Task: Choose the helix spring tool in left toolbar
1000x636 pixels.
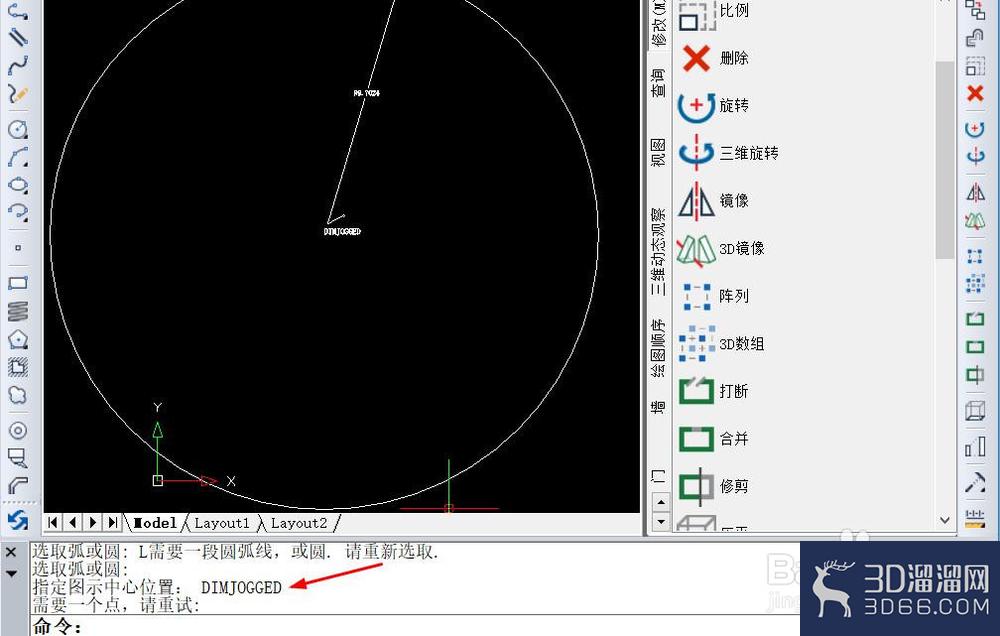Action: 18,311
